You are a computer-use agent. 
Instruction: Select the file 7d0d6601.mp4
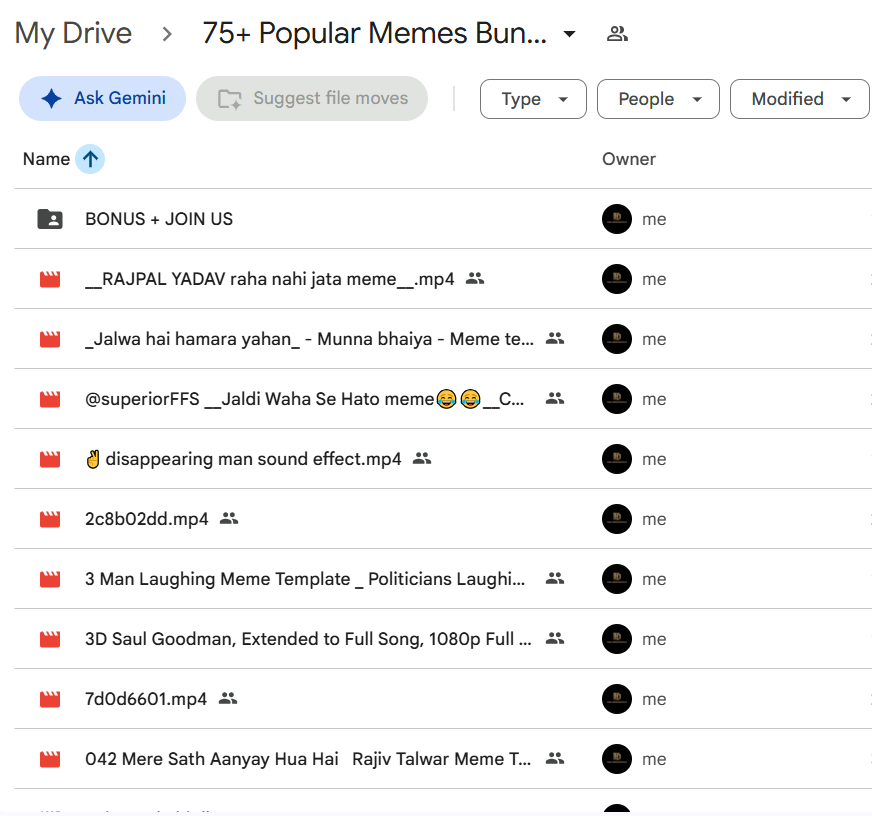tap(146, 700)
